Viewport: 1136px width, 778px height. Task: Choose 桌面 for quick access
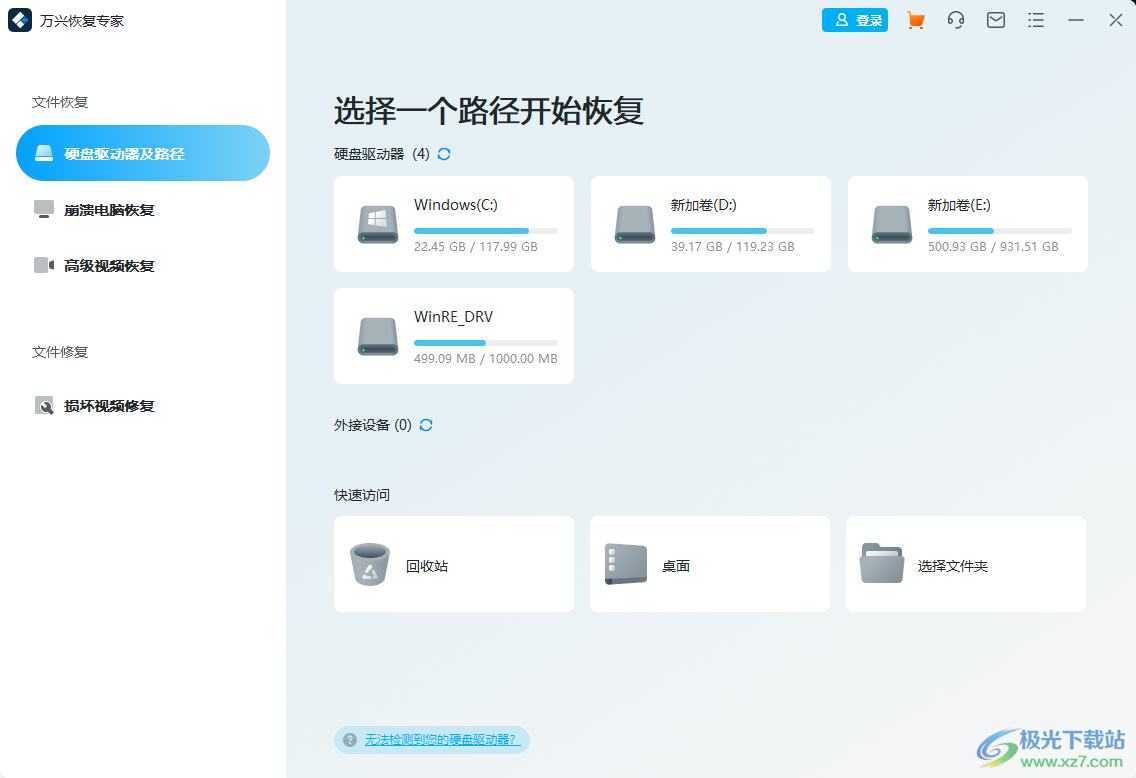pyautogui.click(x=710, y=564)
